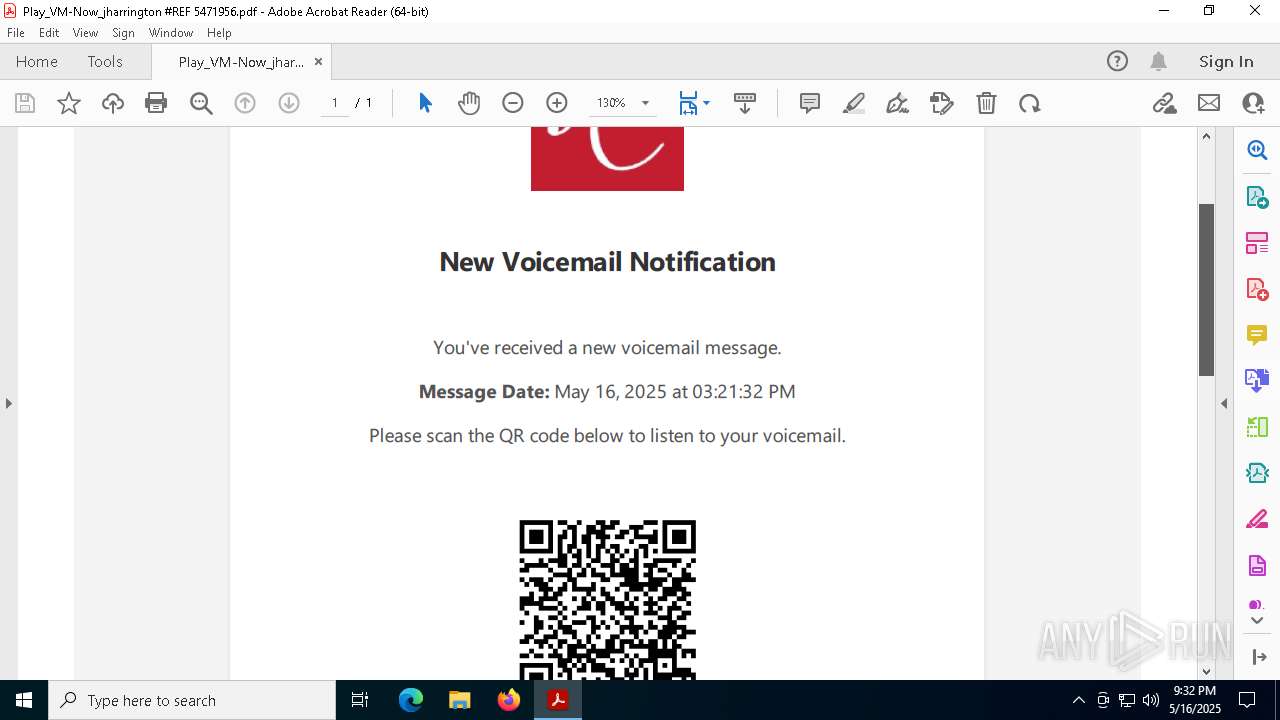
Task: Open the Sign menu
Action: coord(123,33)
